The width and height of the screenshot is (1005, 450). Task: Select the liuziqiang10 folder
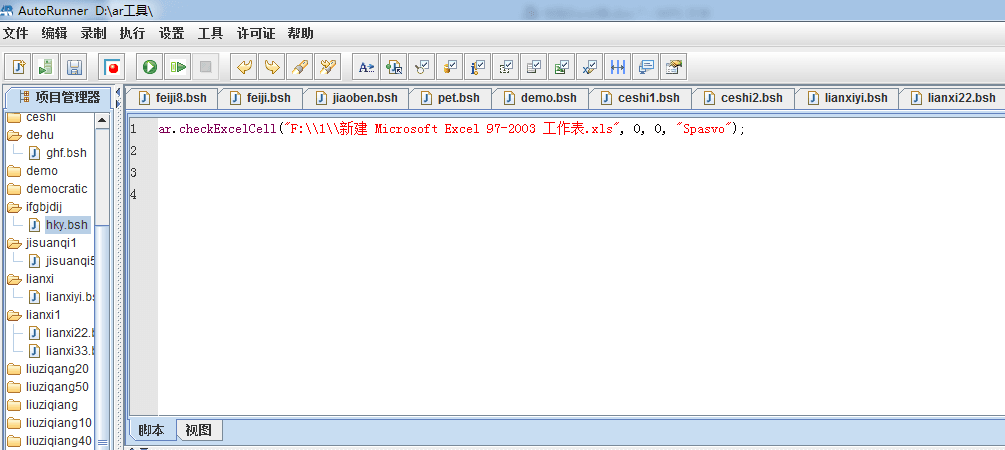(x=59, y=423)
